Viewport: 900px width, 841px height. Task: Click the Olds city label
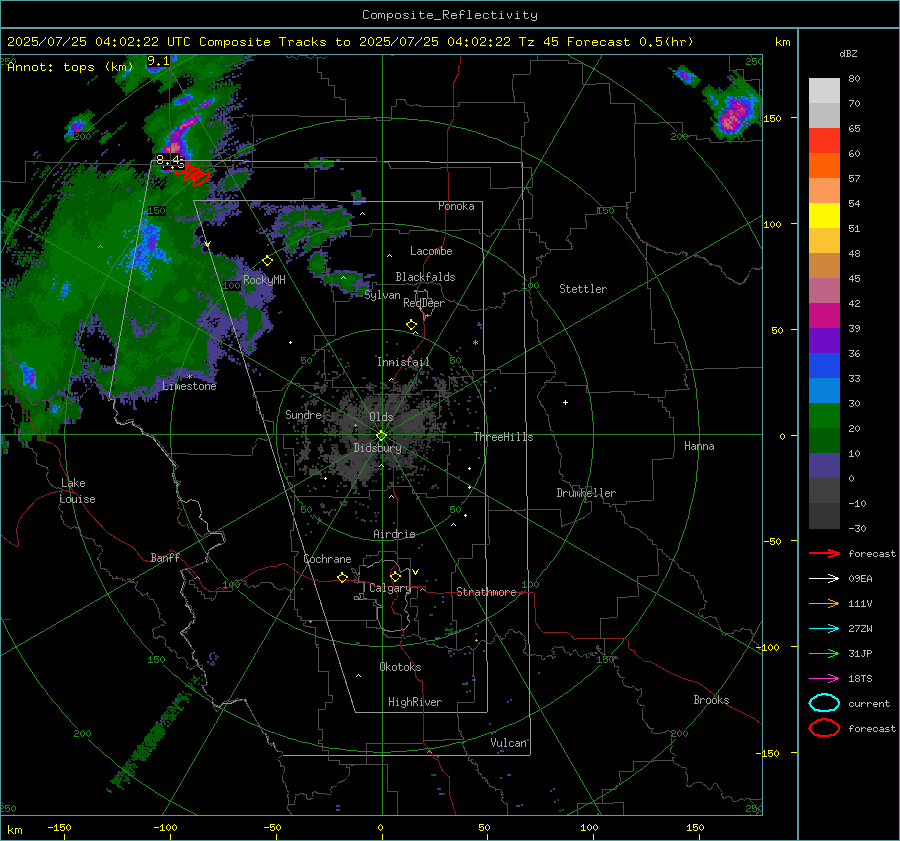(x=381, y=417)
